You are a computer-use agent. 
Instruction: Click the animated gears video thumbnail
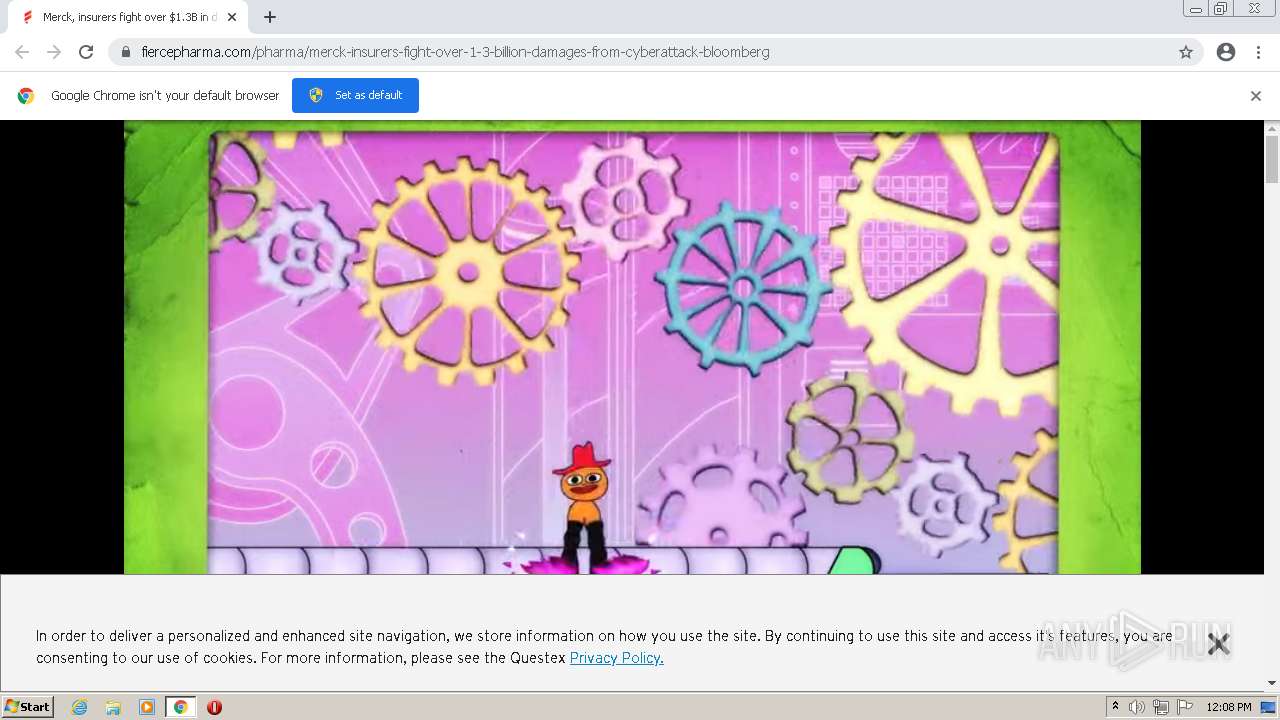pyautogui.click(x=632, y=347)
